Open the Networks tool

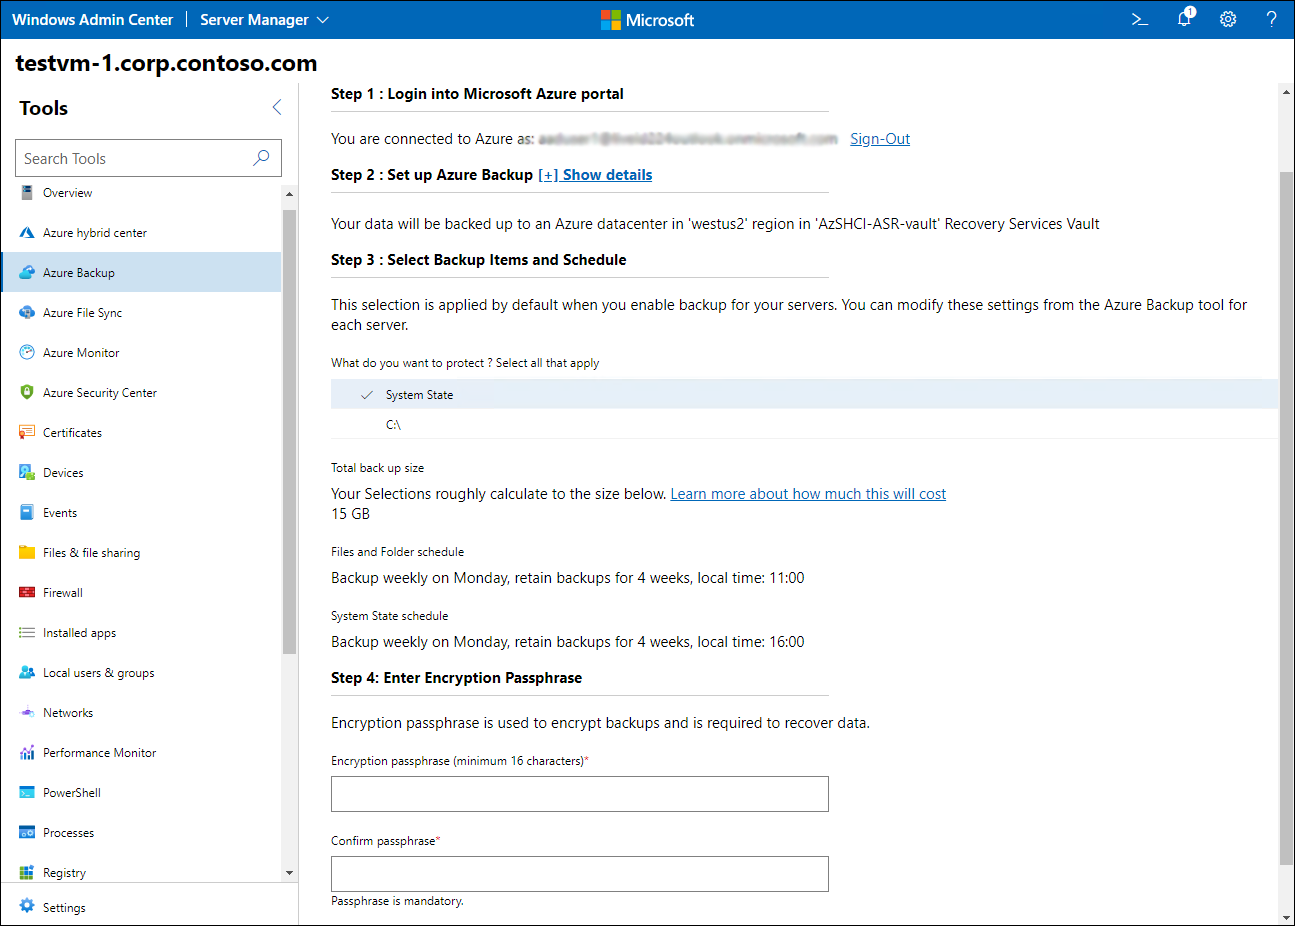click(141, 713)
